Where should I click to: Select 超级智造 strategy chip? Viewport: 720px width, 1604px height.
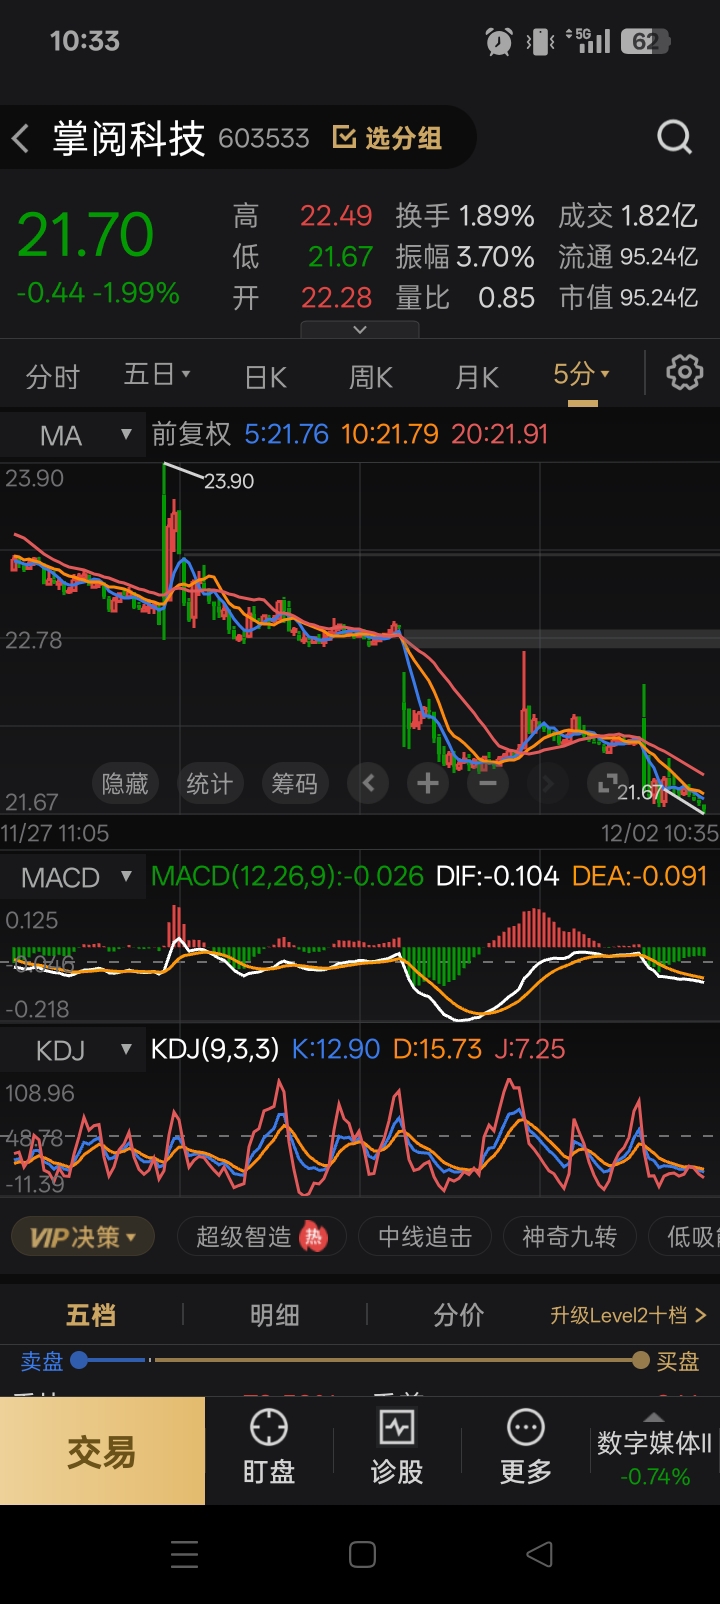pyautogui.click(x=262, y=1237)
